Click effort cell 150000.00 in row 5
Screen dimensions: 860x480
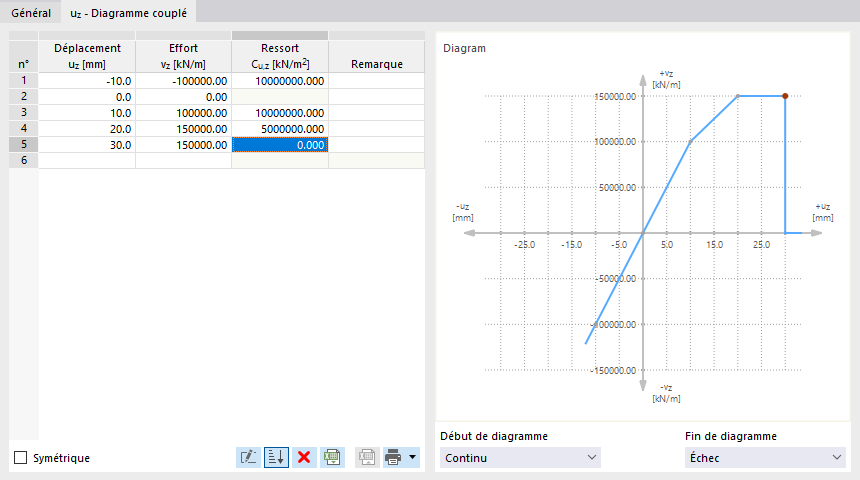point(184,145)
